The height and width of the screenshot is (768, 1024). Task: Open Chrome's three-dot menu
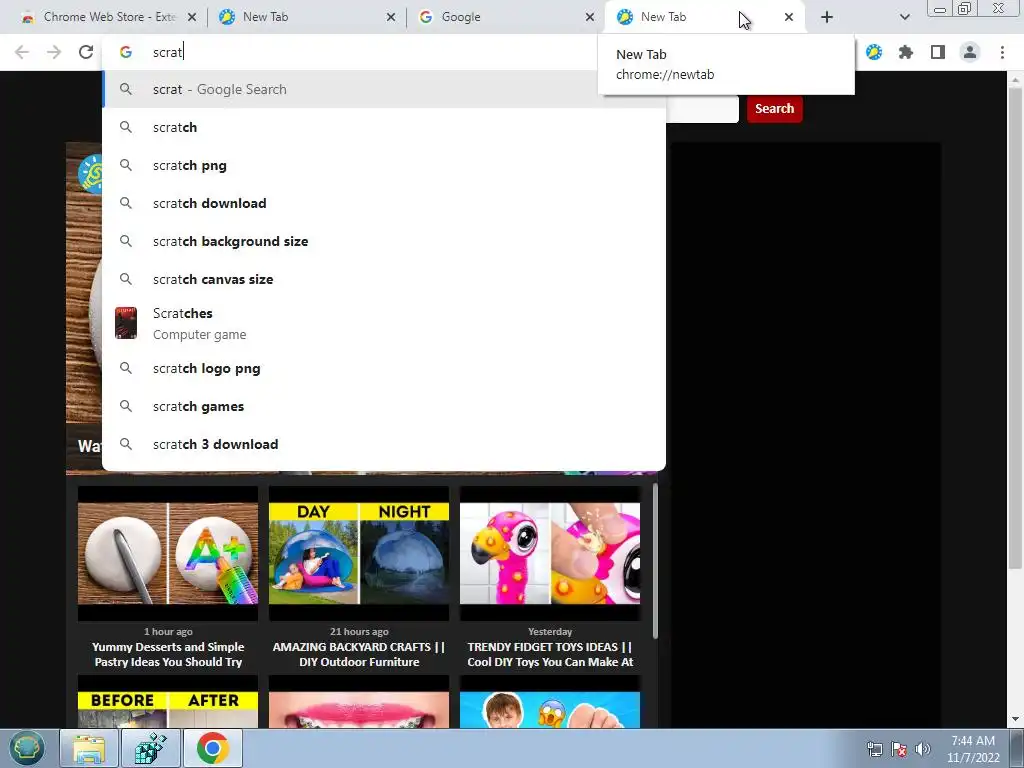point(1002,52)
